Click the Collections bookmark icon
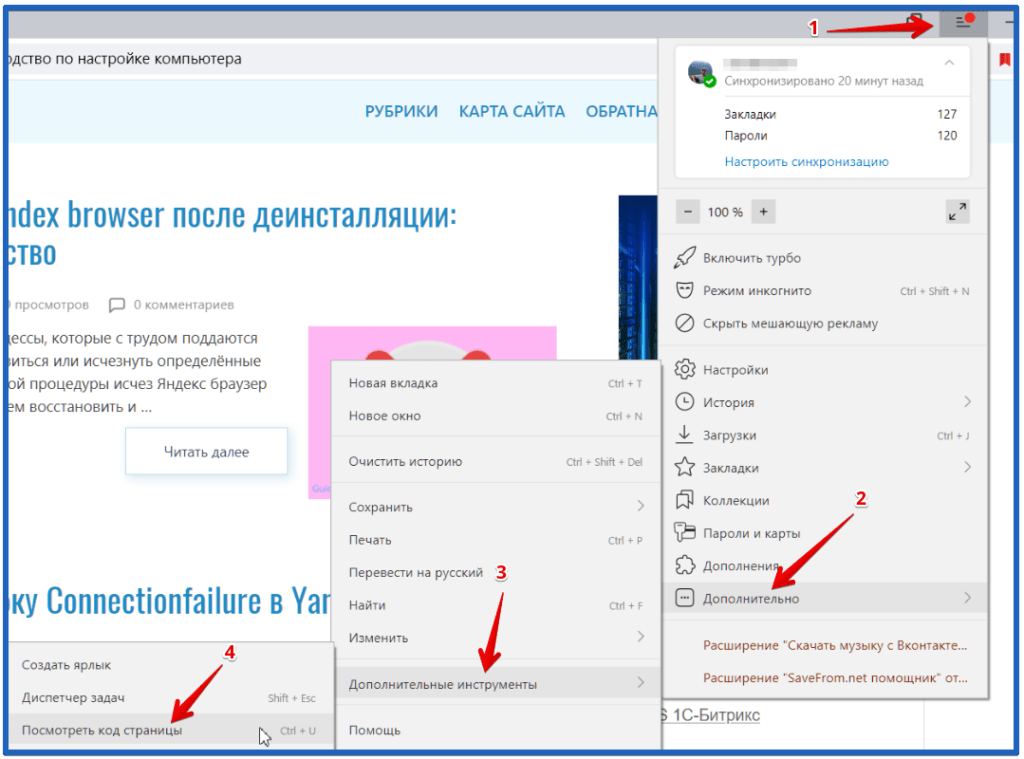Screen dimensions: 1024x759 click(x=684, y=500)
